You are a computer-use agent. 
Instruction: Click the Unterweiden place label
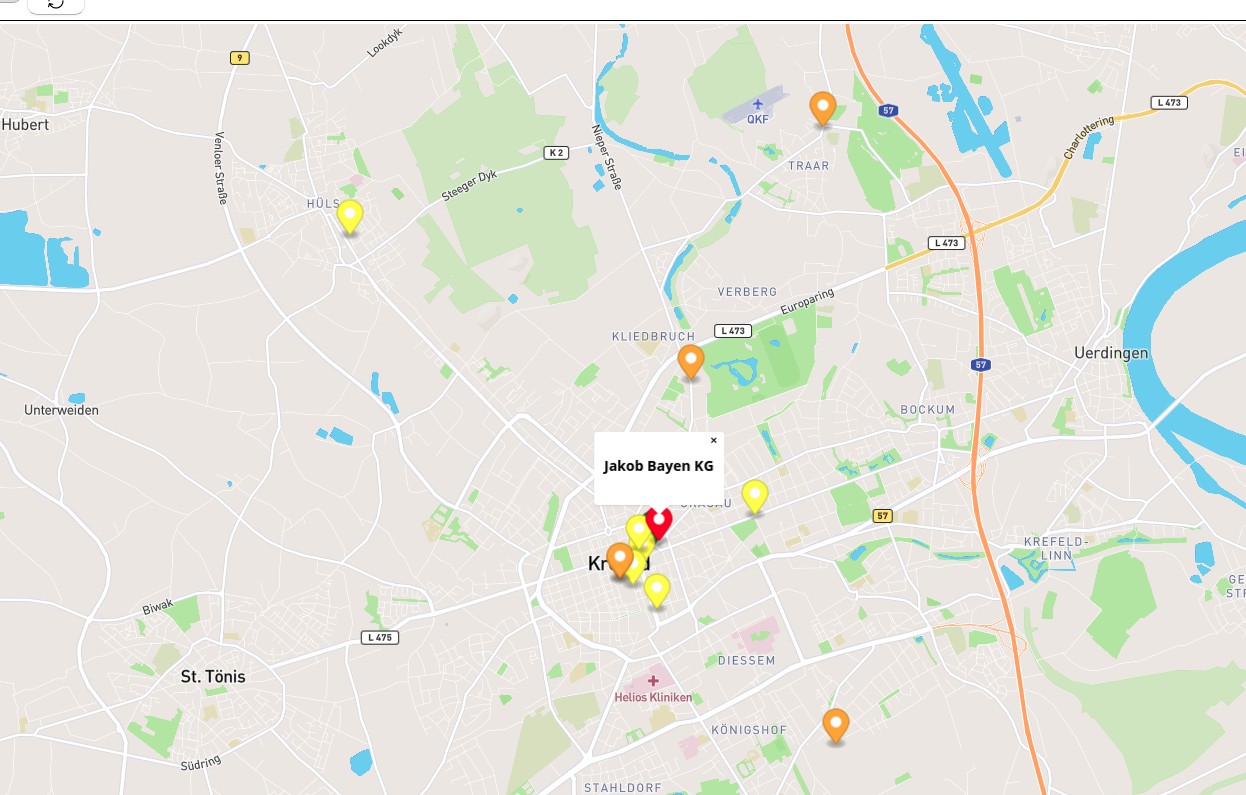62,410
